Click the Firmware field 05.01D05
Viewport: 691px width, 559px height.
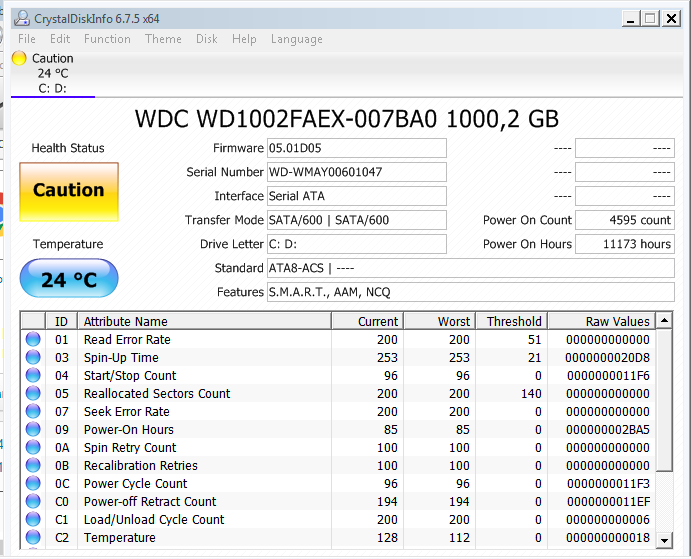point(357,148)
